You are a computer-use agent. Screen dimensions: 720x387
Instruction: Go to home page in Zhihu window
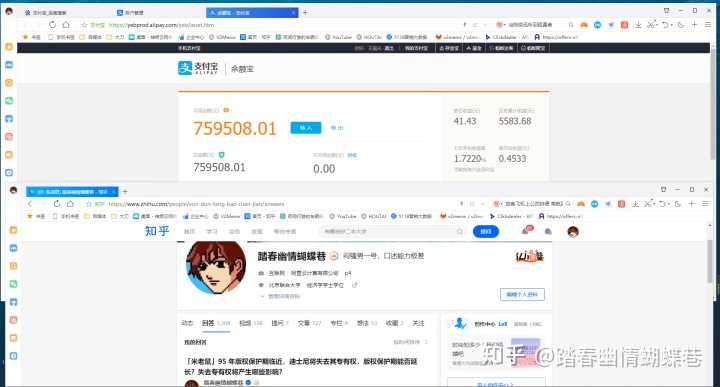70,204
